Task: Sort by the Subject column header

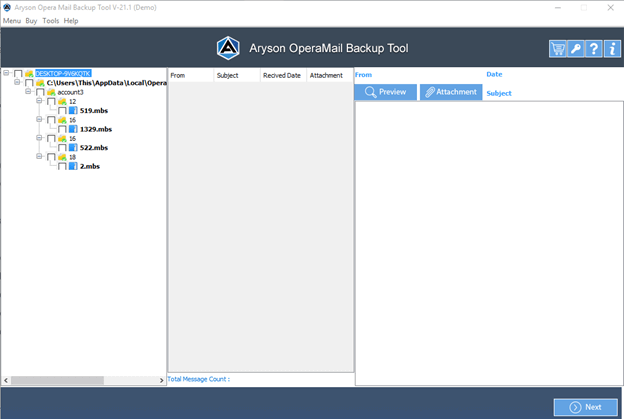Action: [x=237, y=76]
